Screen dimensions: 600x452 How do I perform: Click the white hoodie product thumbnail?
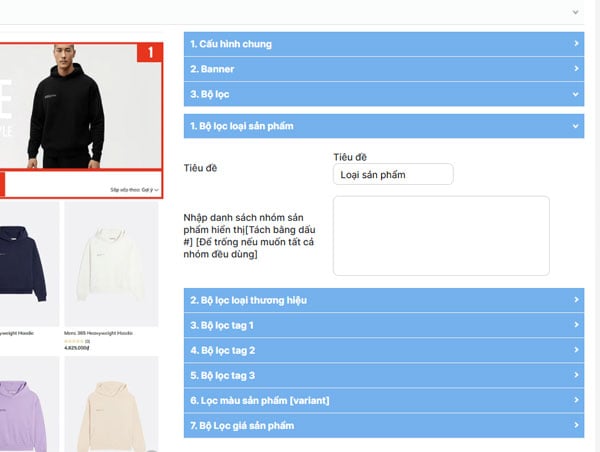coord(111,264)
